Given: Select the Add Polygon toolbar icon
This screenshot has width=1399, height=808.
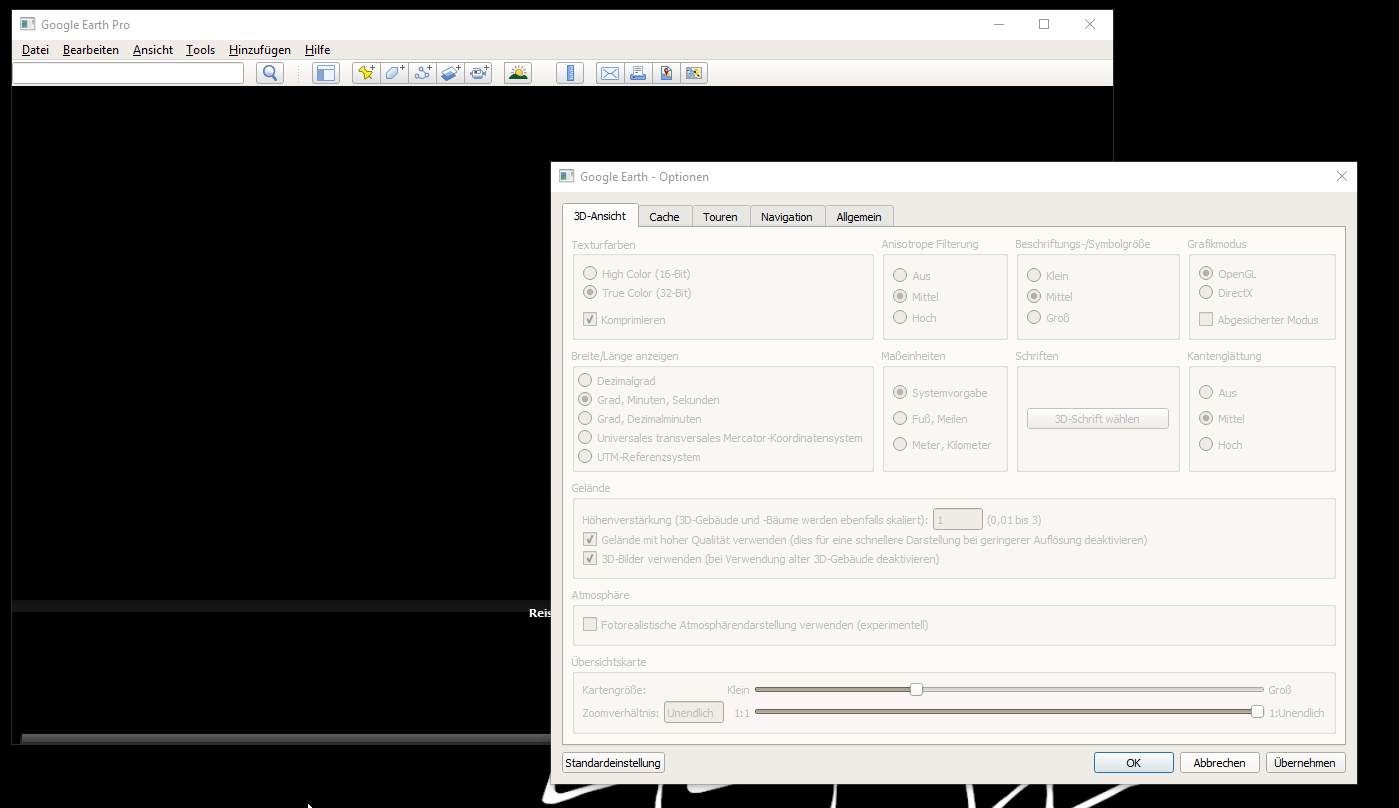Looking at the screenshot, I should click(x=395, y=73).
